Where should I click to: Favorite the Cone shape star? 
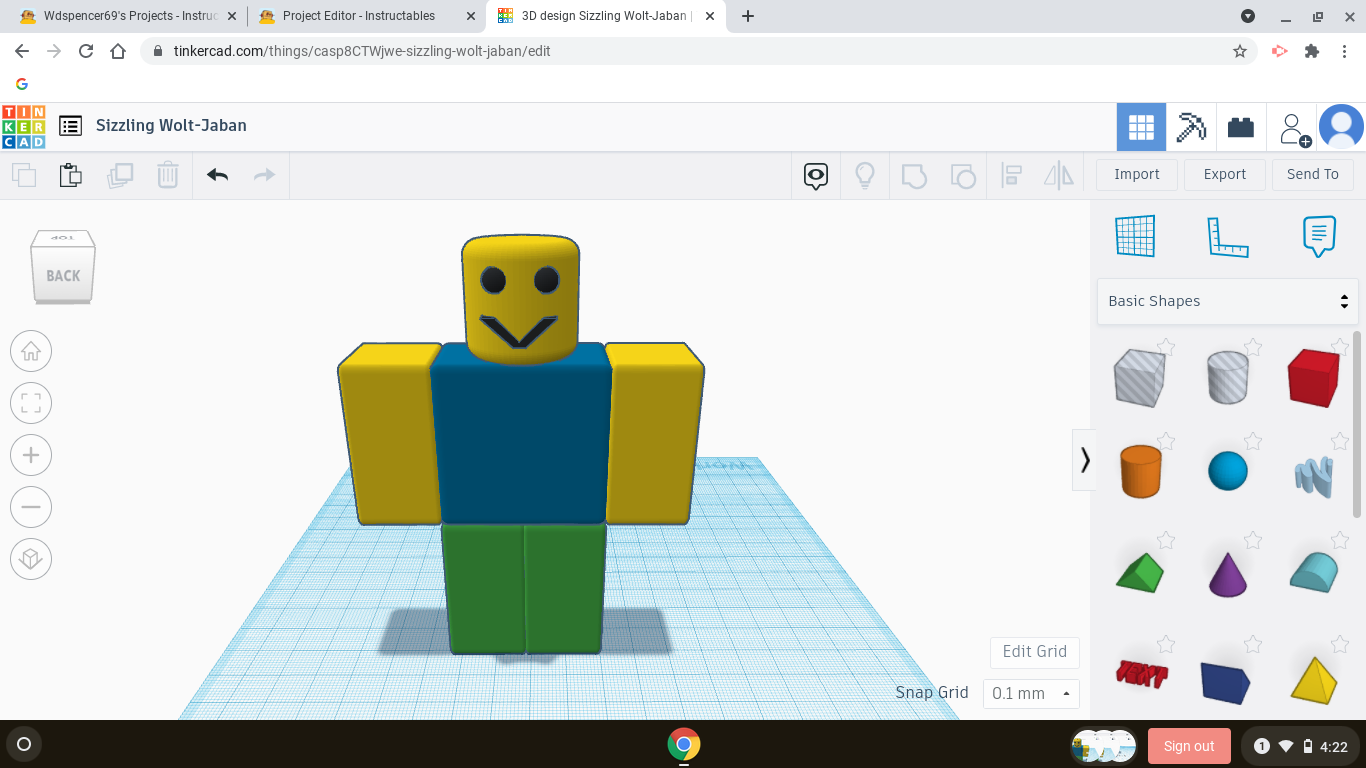[x=1253, y=541]
